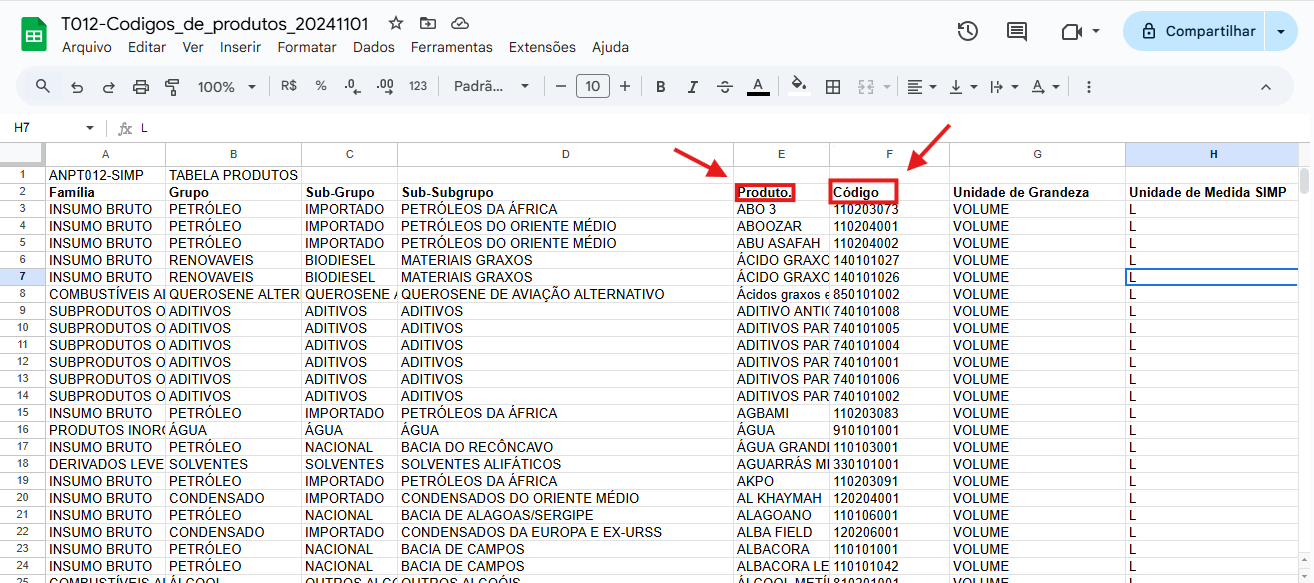Select the cell 'ABU ASAFAH'

781,243
